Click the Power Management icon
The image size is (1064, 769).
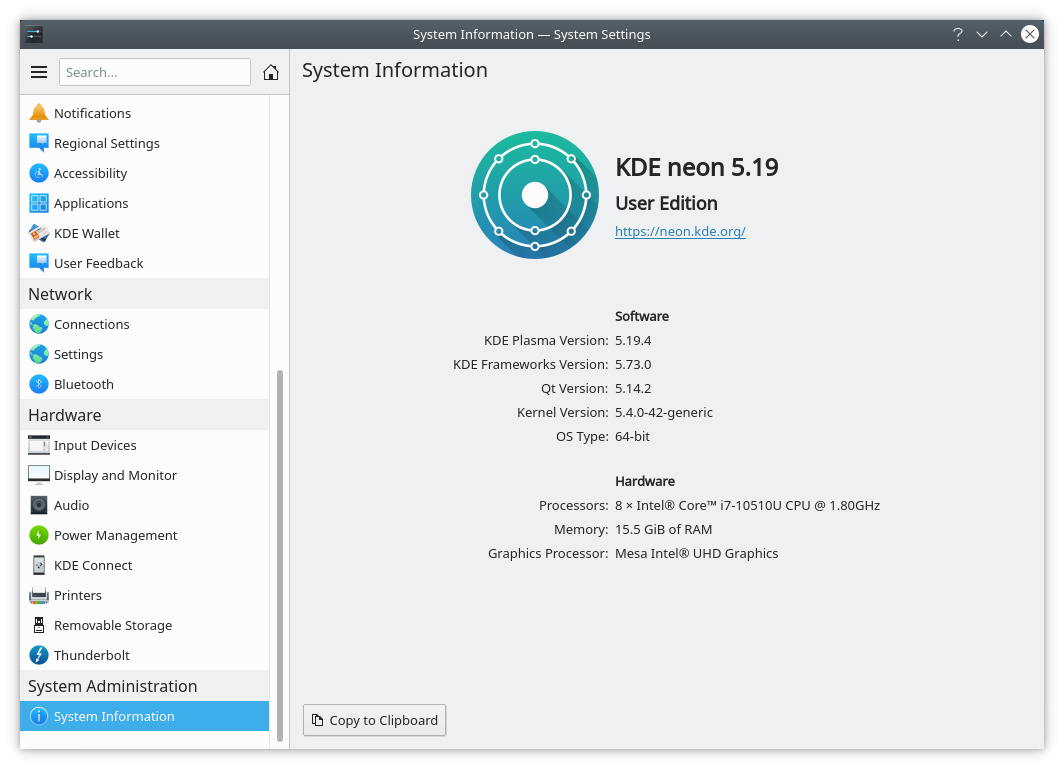click(39, 535)
